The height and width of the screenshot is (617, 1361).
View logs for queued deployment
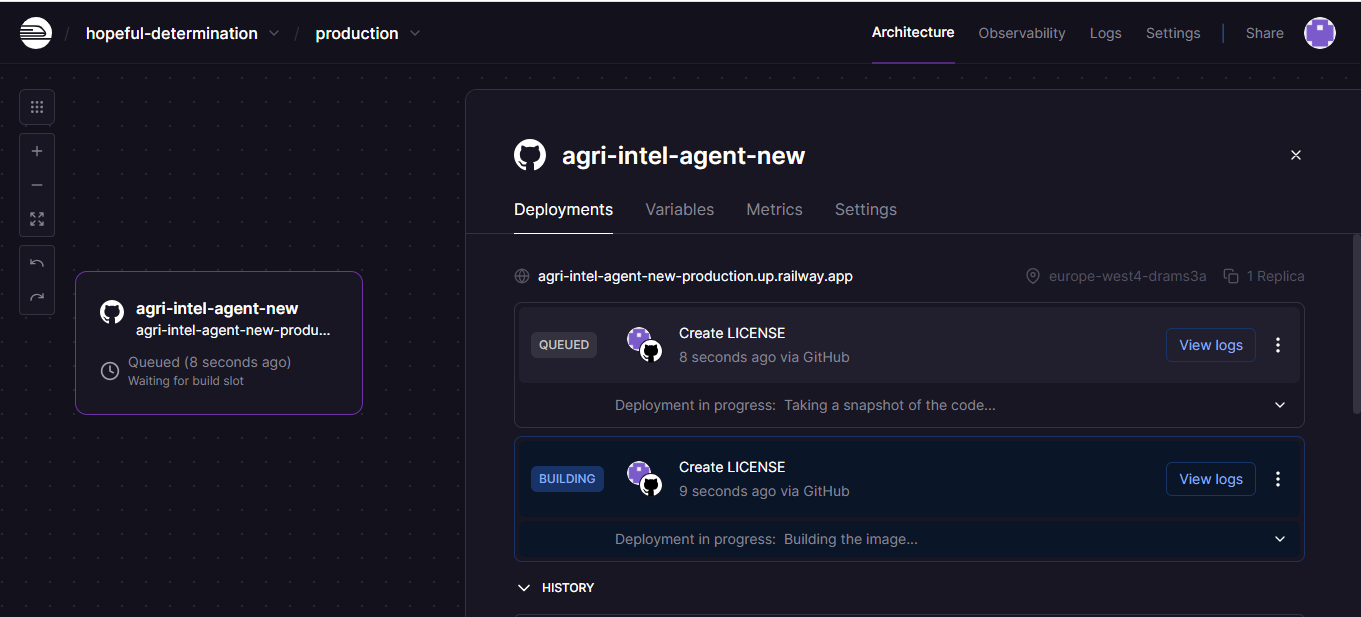coord(1211,345)
